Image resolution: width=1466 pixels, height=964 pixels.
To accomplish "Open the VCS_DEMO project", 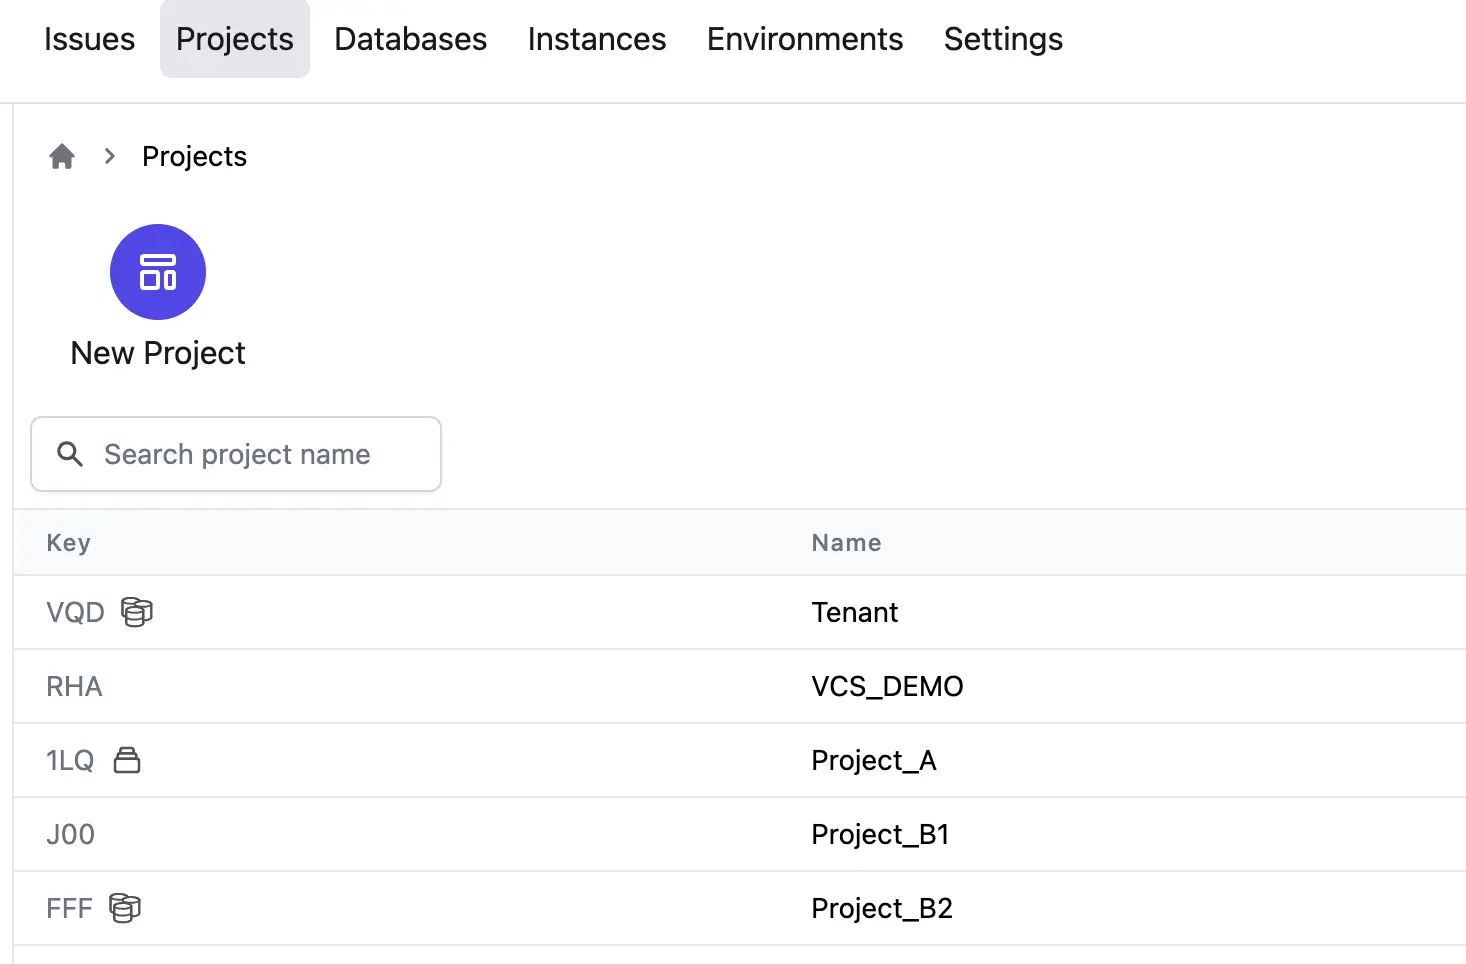I will tap(887, 686).
